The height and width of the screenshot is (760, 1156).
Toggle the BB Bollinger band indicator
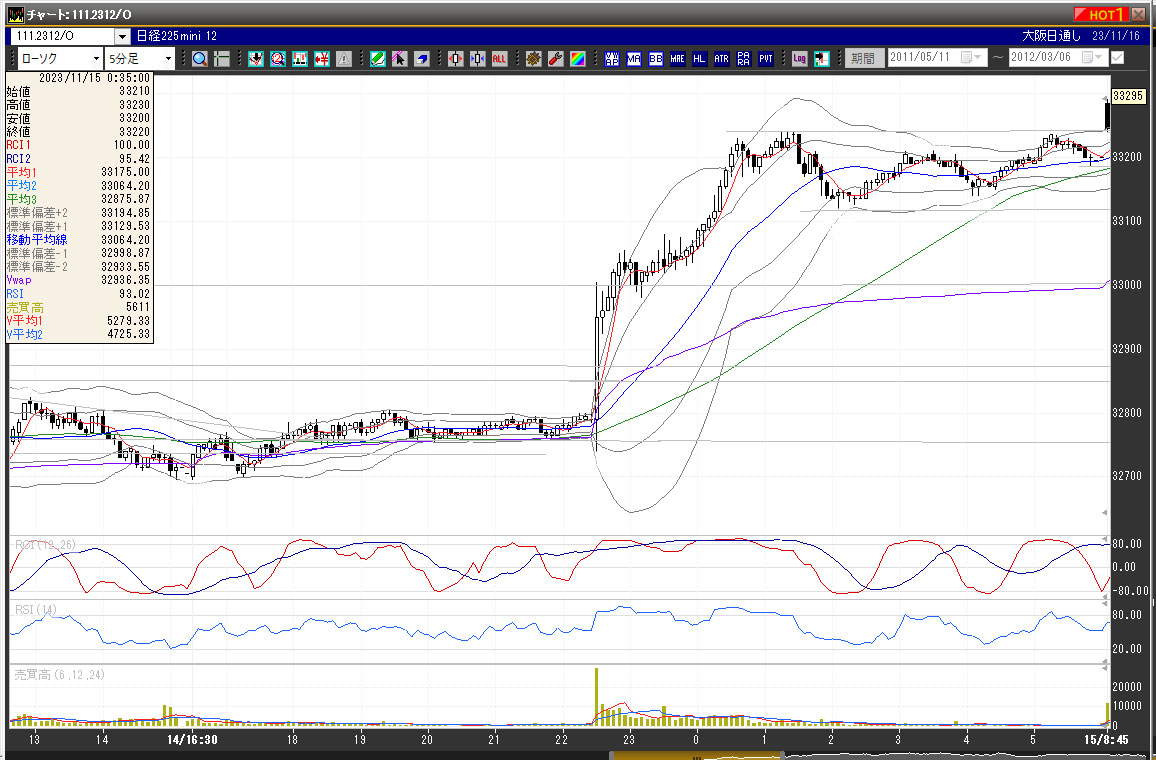coord(656,59)
